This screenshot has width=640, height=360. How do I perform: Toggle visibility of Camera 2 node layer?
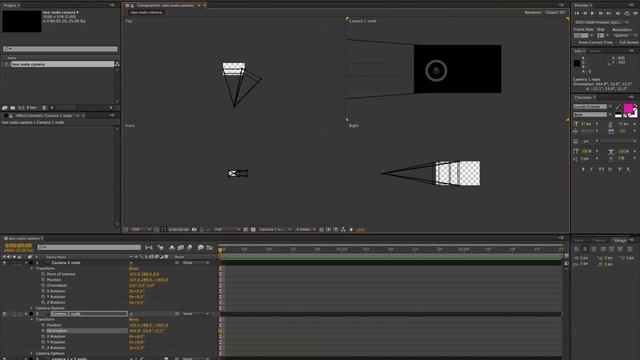[4, 263]
